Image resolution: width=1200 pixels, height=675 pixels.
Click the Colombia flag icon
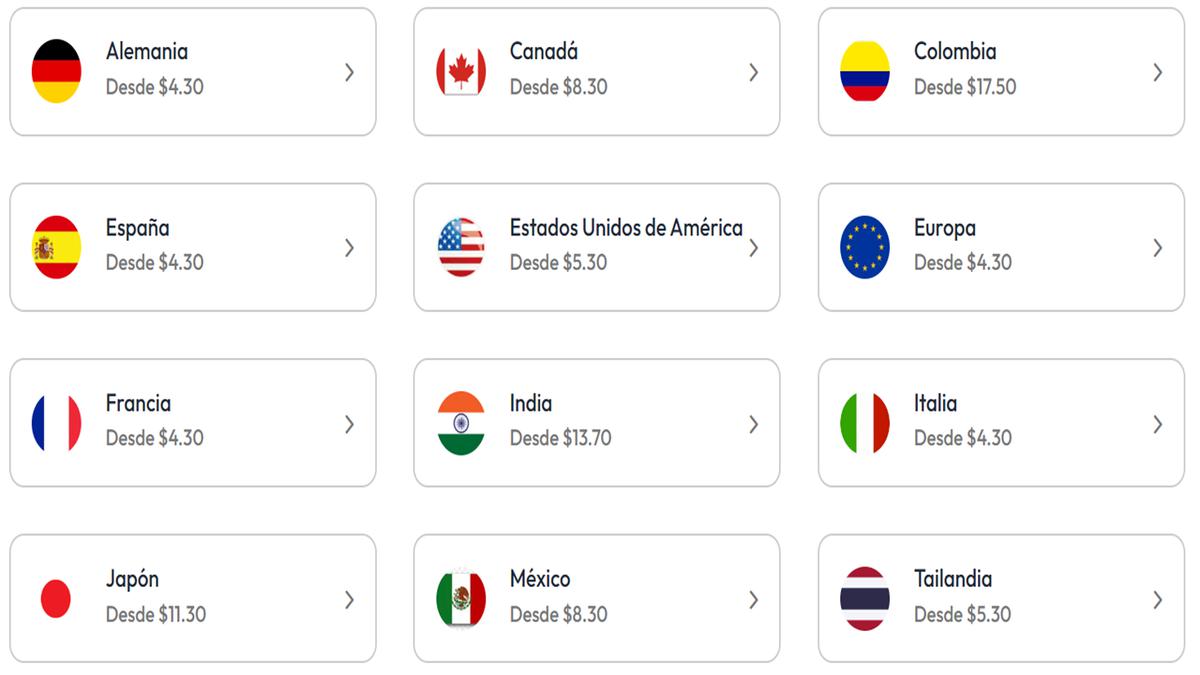pos(864,71)
